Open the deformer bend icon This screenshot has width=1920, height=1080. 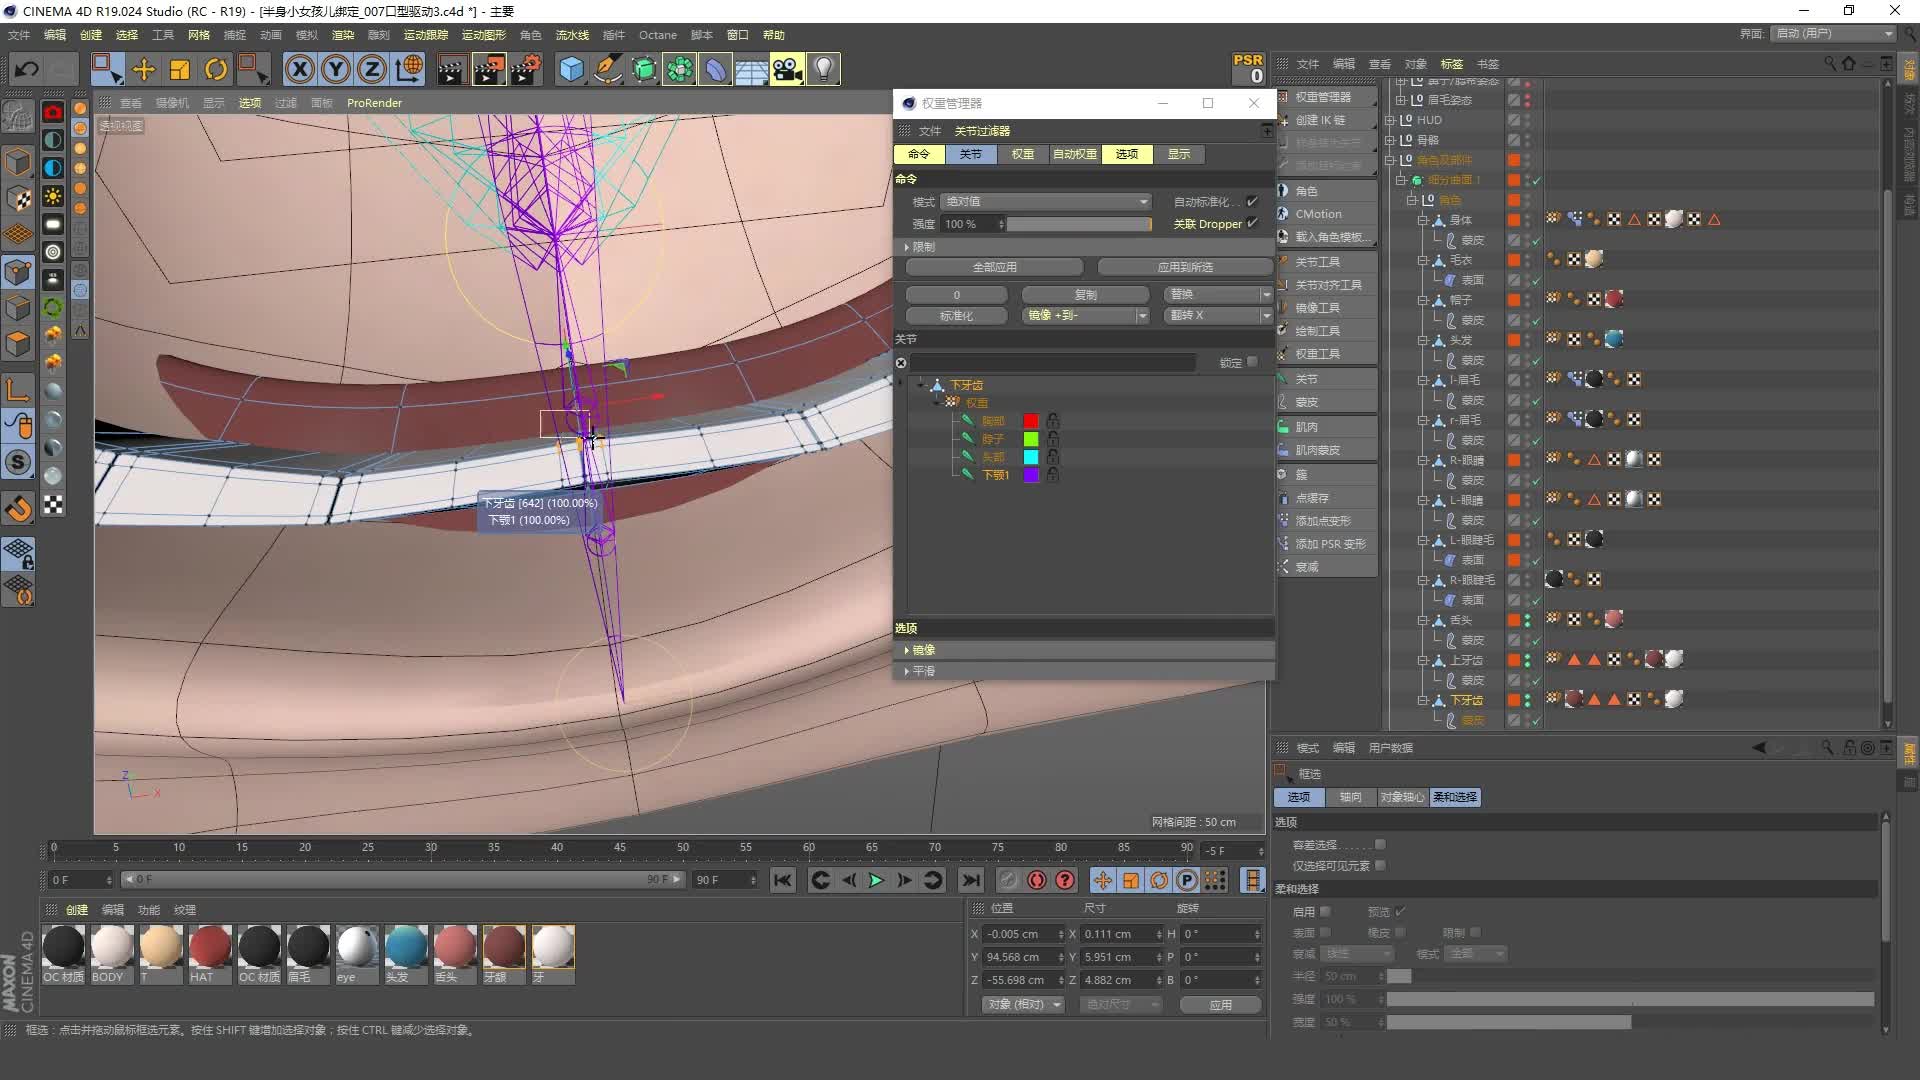pyautogui.click(x=716, y=69)
